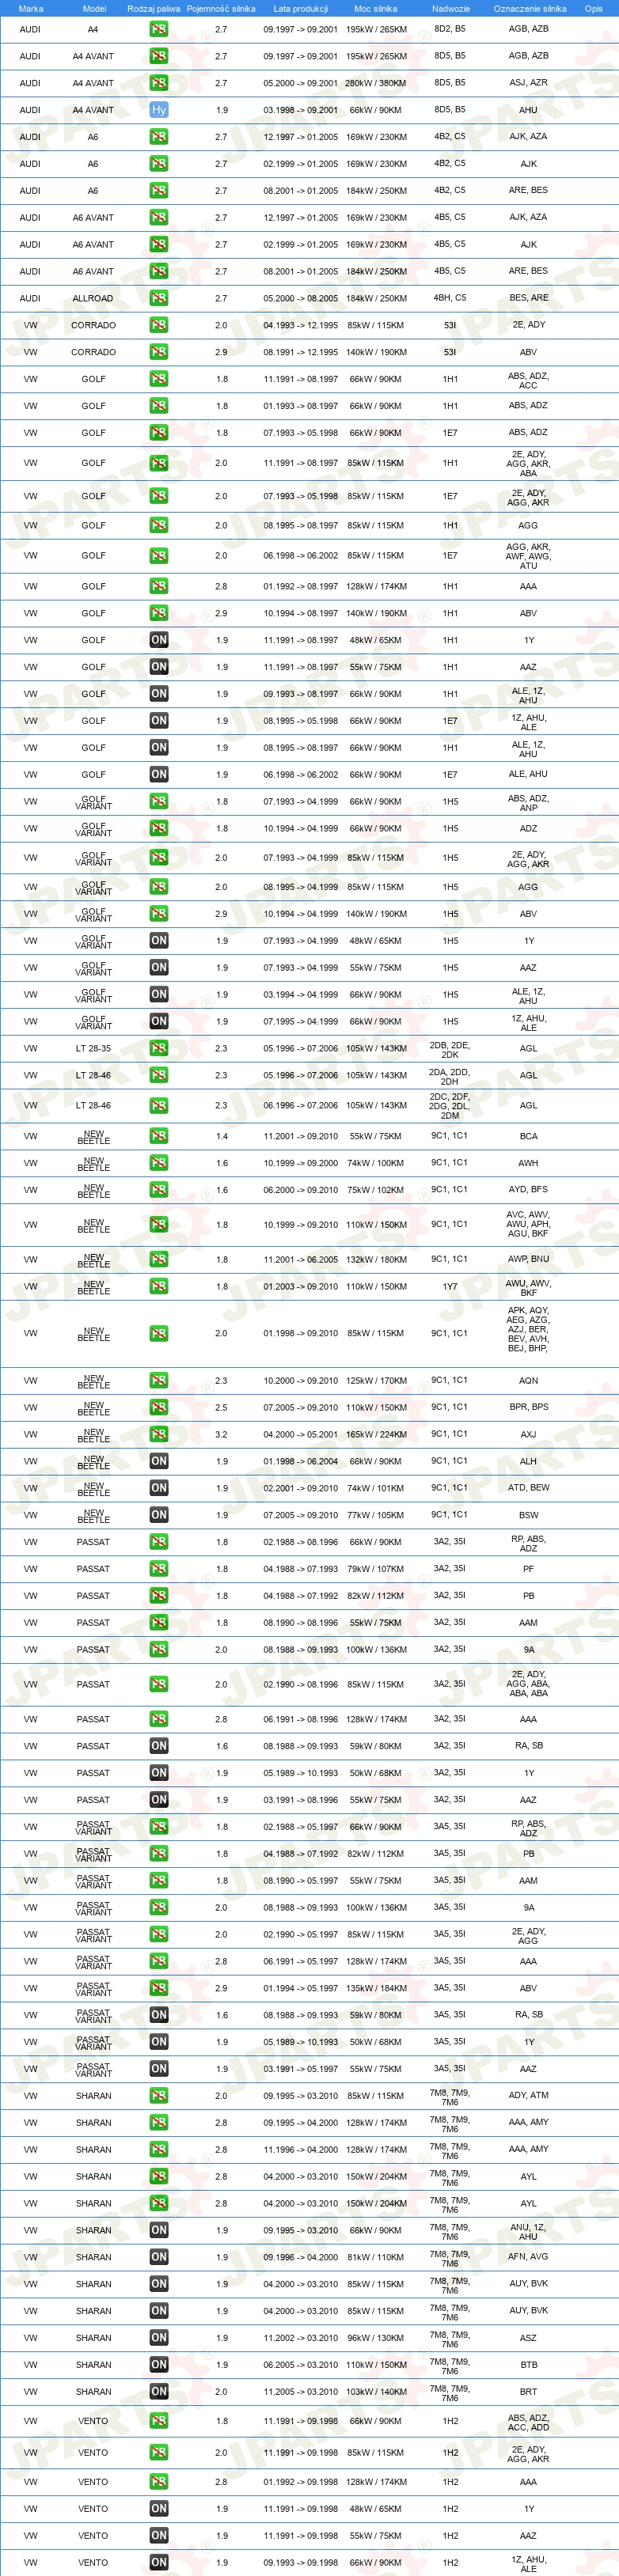Select the petrol icon in the Passat 2.0 9A sedan row
This screenshot has height=2576, width=619.
tap(158, 1650)
